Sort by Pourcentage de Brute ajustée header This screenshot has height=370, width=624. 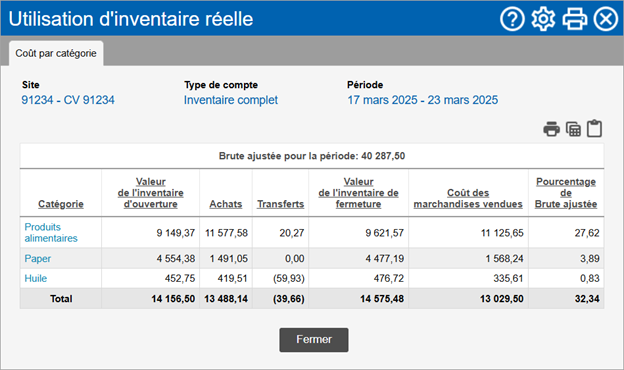tap(566, 193)
